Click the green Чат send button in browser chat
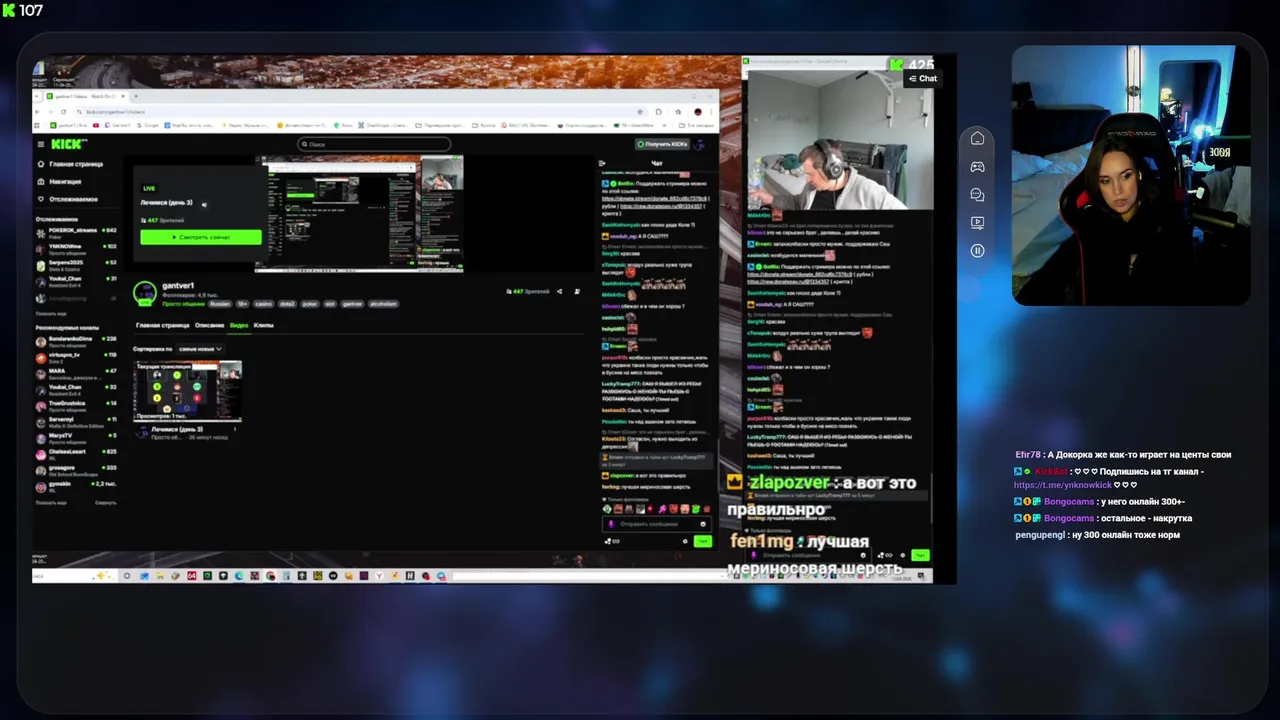 pyautogui.click(x=703, y=541)
